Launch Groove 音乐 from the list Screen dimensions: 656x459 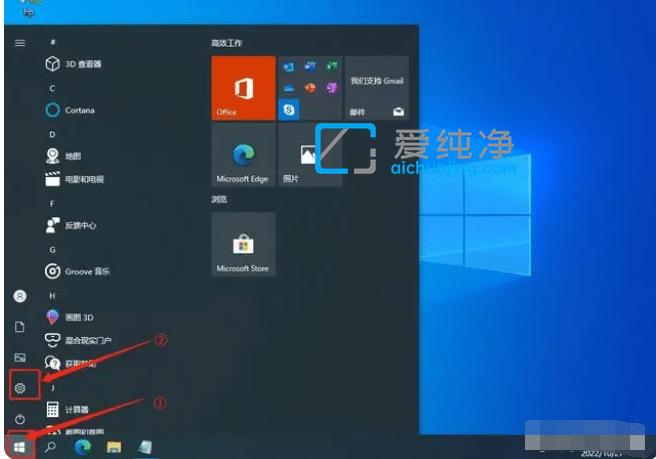pyautogui.click(x=77, y=271)
